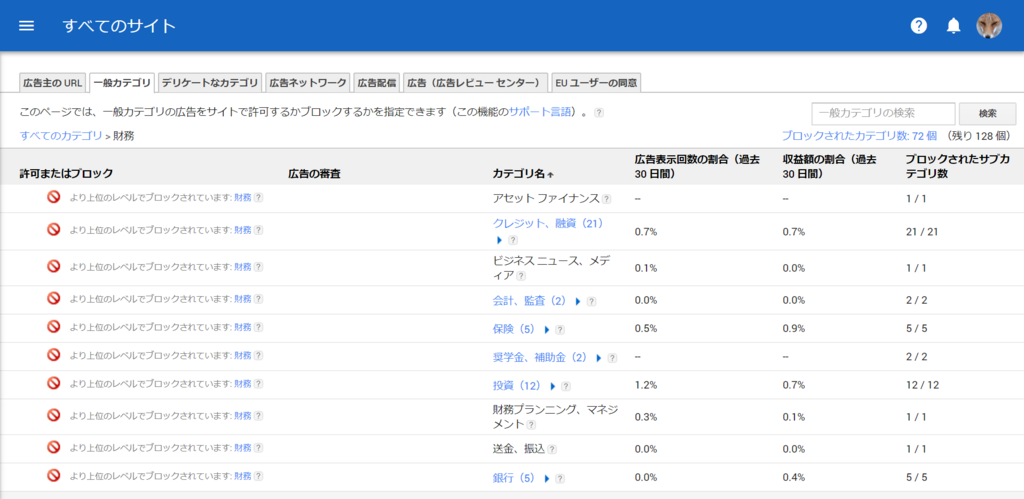Click the 広告表示回数の割合 column header

point(697,167)
